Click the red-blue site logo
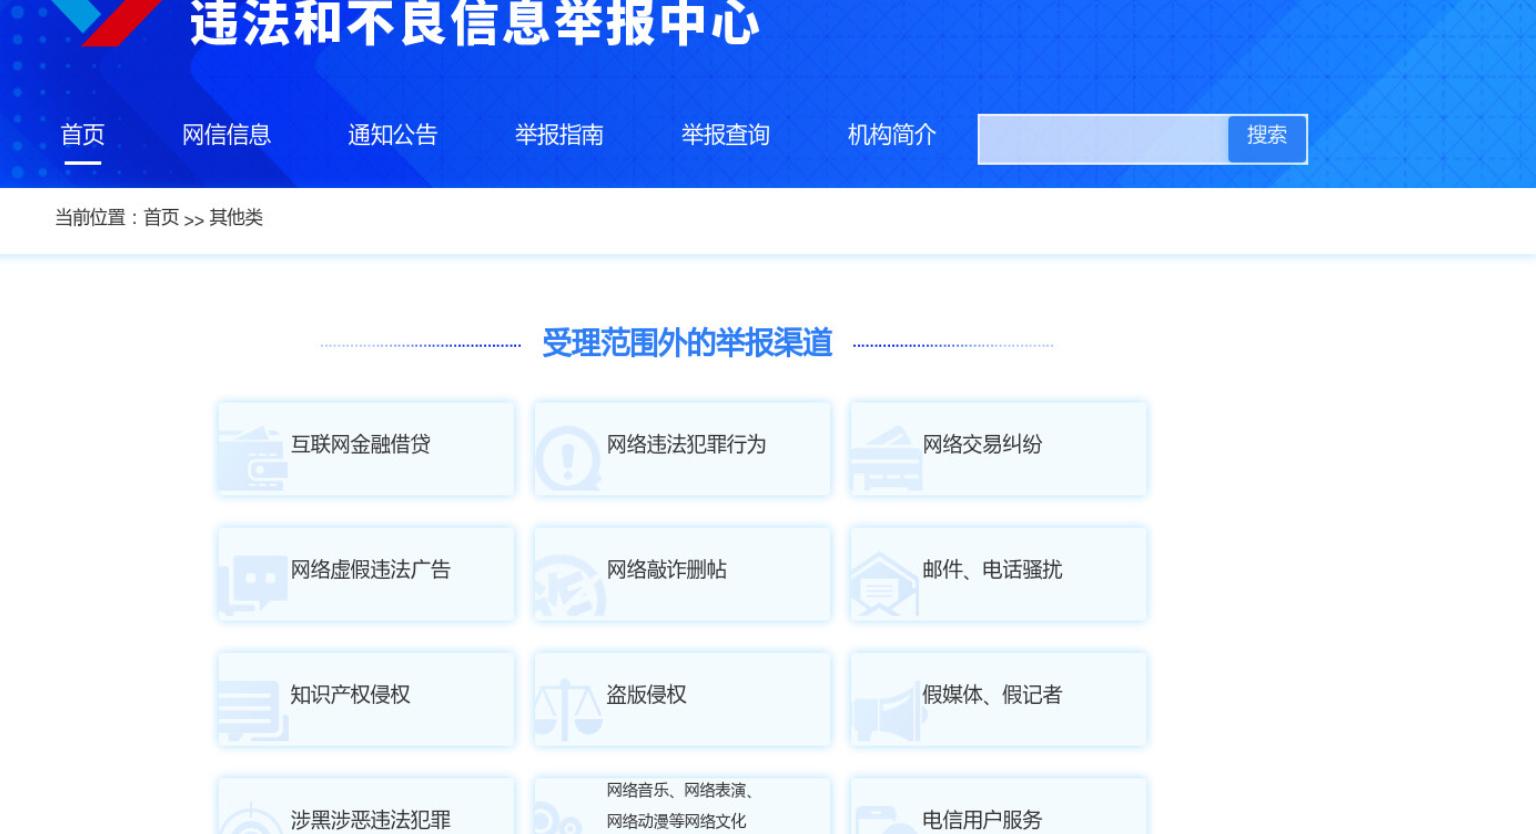Image resolution: width=1536 pixels, height=834 pixels. (x=107, y=22)
